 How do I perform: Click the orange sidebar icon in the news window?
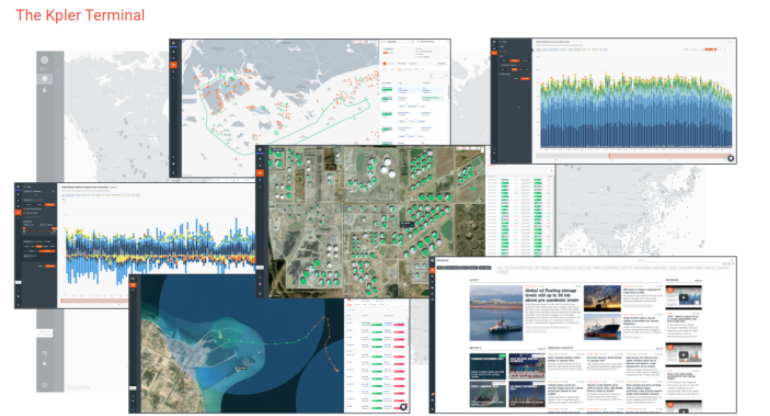tap(432, 270)
